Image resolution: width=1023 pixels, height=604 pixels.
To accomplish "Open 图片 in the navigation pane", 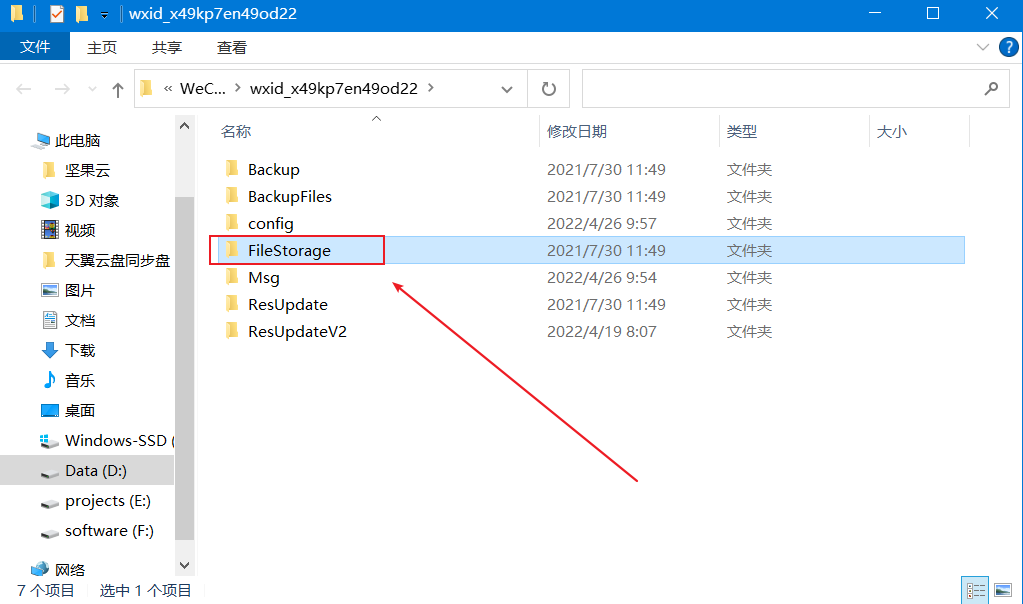I will (x=80, y=290).
